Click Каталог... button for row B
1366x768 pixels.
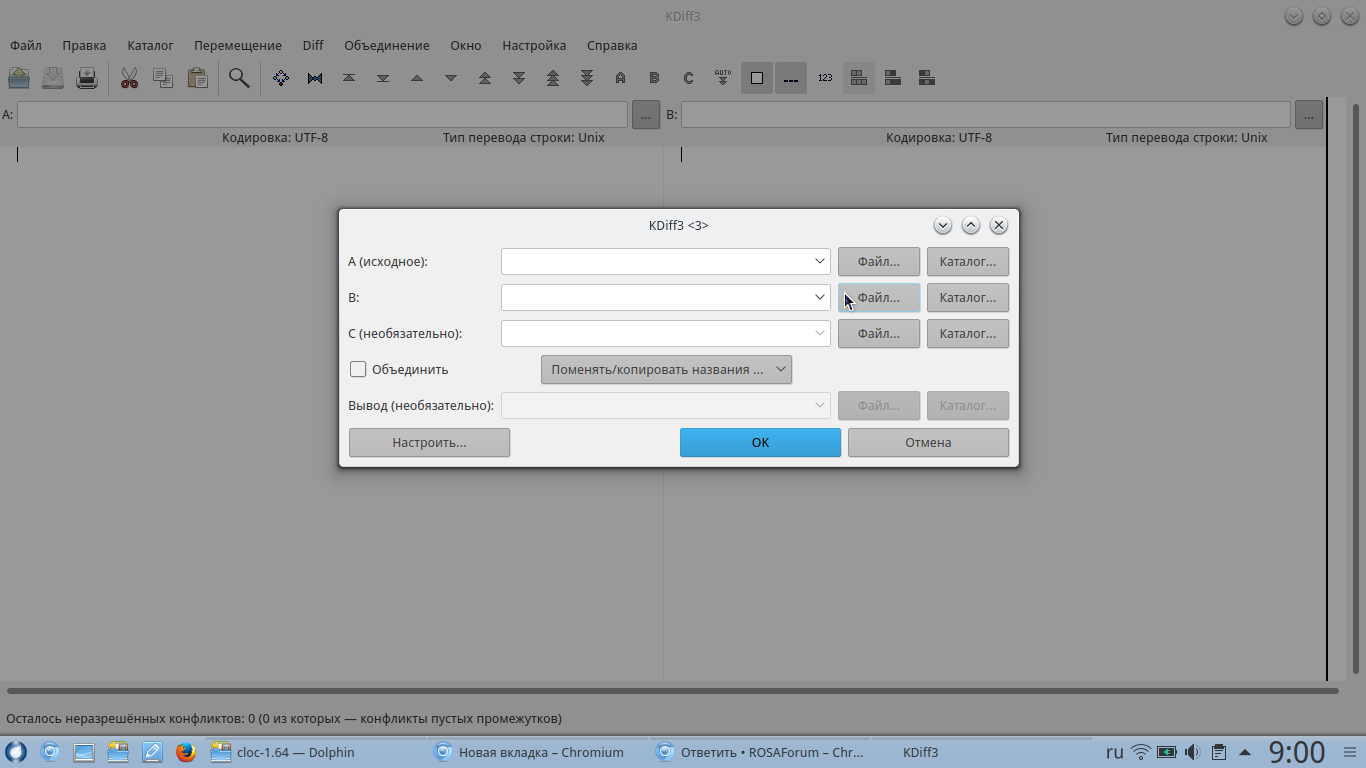pyautogui.click(x=967, y=298)
